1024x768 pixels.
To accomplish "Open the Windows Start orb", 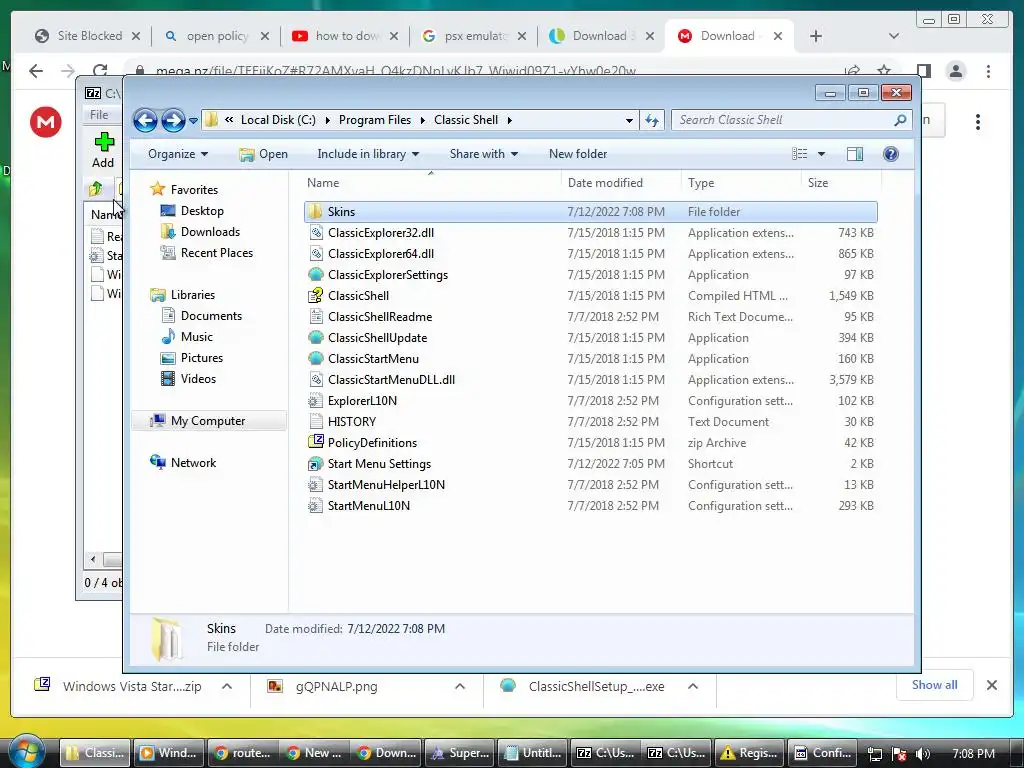I will [x=26, y=752].
